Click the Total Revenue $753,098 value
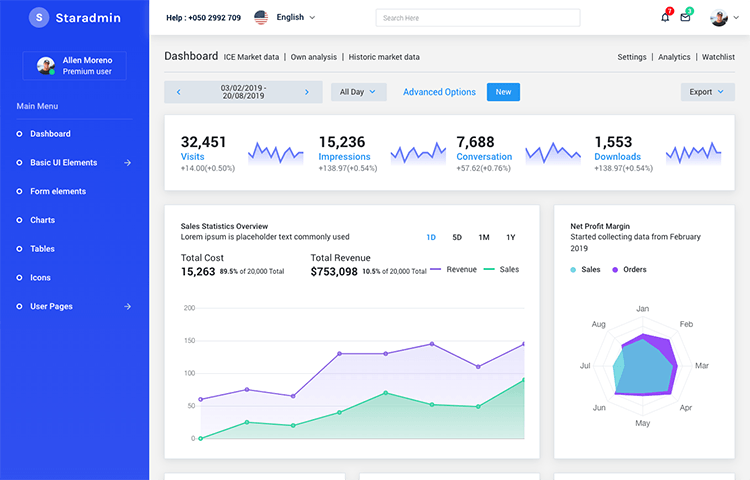750x480 pixels. tap(334, 272)
